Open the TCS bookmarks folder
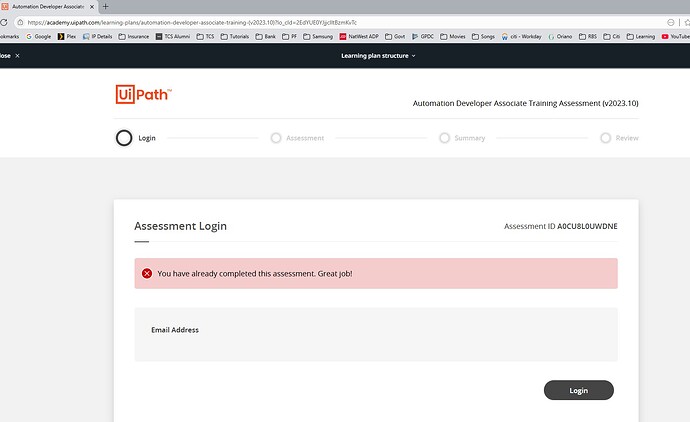The height and width of the screenshot is (422, 690). tap(205, 37)
